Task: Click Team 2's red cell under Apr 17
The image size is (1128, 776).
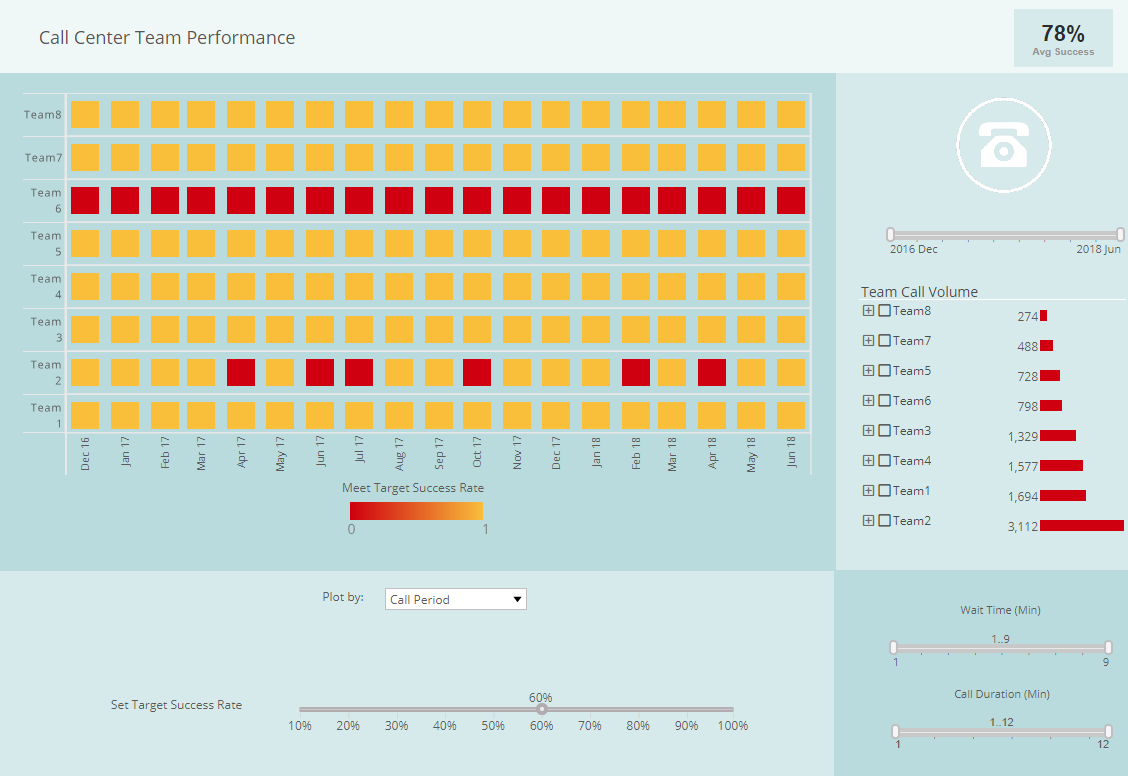Action: [241, 372]
